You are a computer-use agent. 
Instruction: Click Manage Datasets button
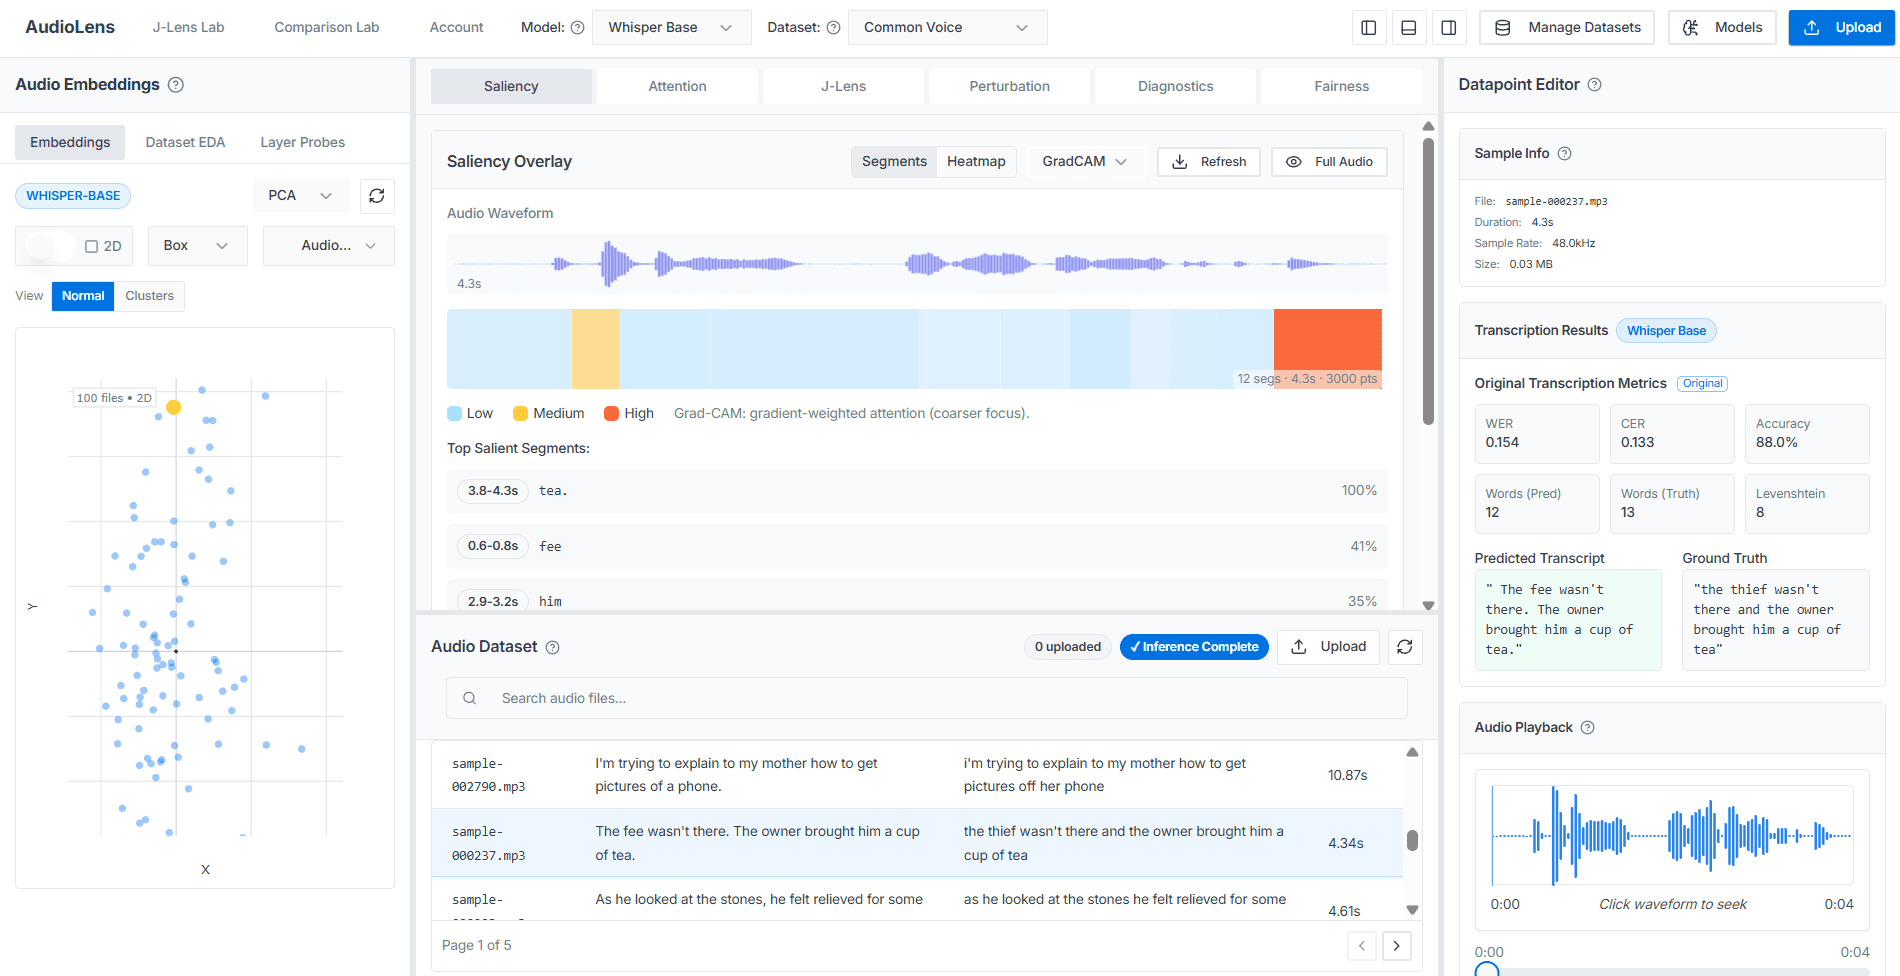click(1567, 28)
